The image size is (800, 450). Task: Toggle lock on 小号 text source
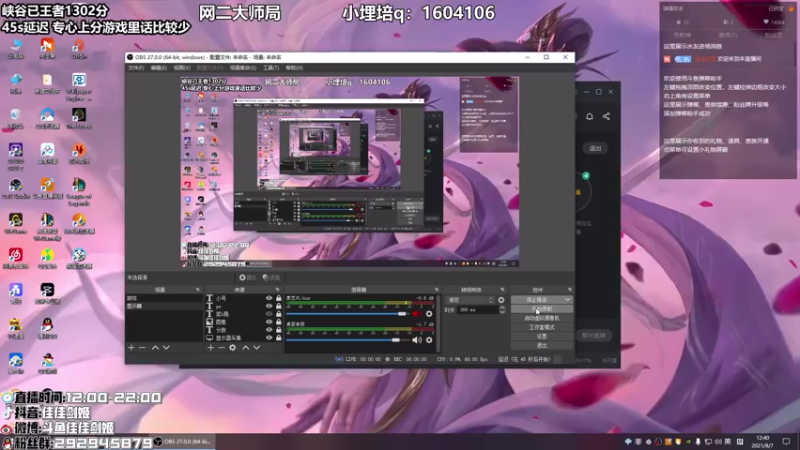click(279, 298)
